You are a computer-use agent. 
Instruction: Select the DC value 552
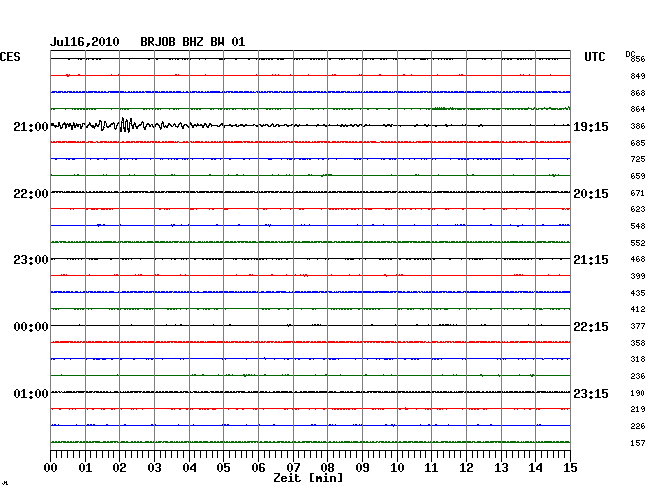coord(638,243)
